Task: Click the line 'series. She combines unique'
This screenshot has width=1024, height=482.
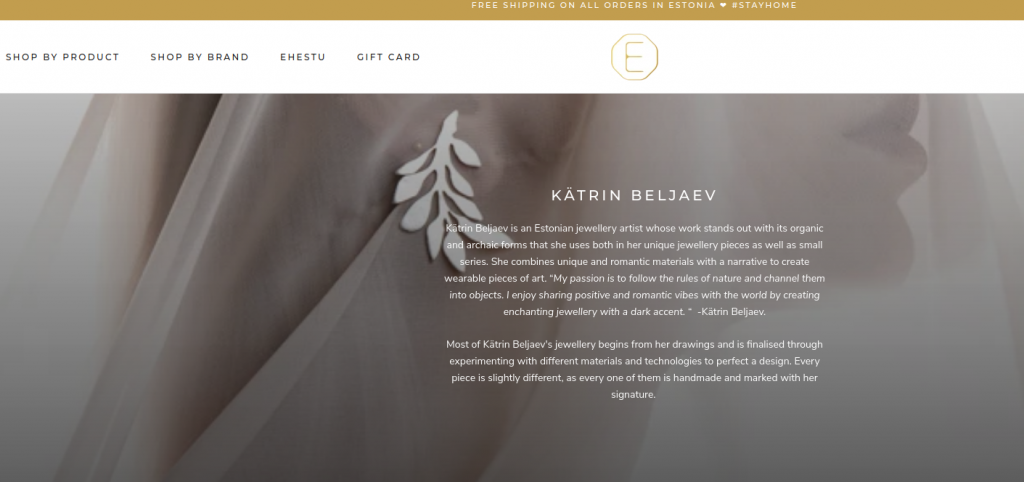Action: pyautogui.click(x=634, y=261)
